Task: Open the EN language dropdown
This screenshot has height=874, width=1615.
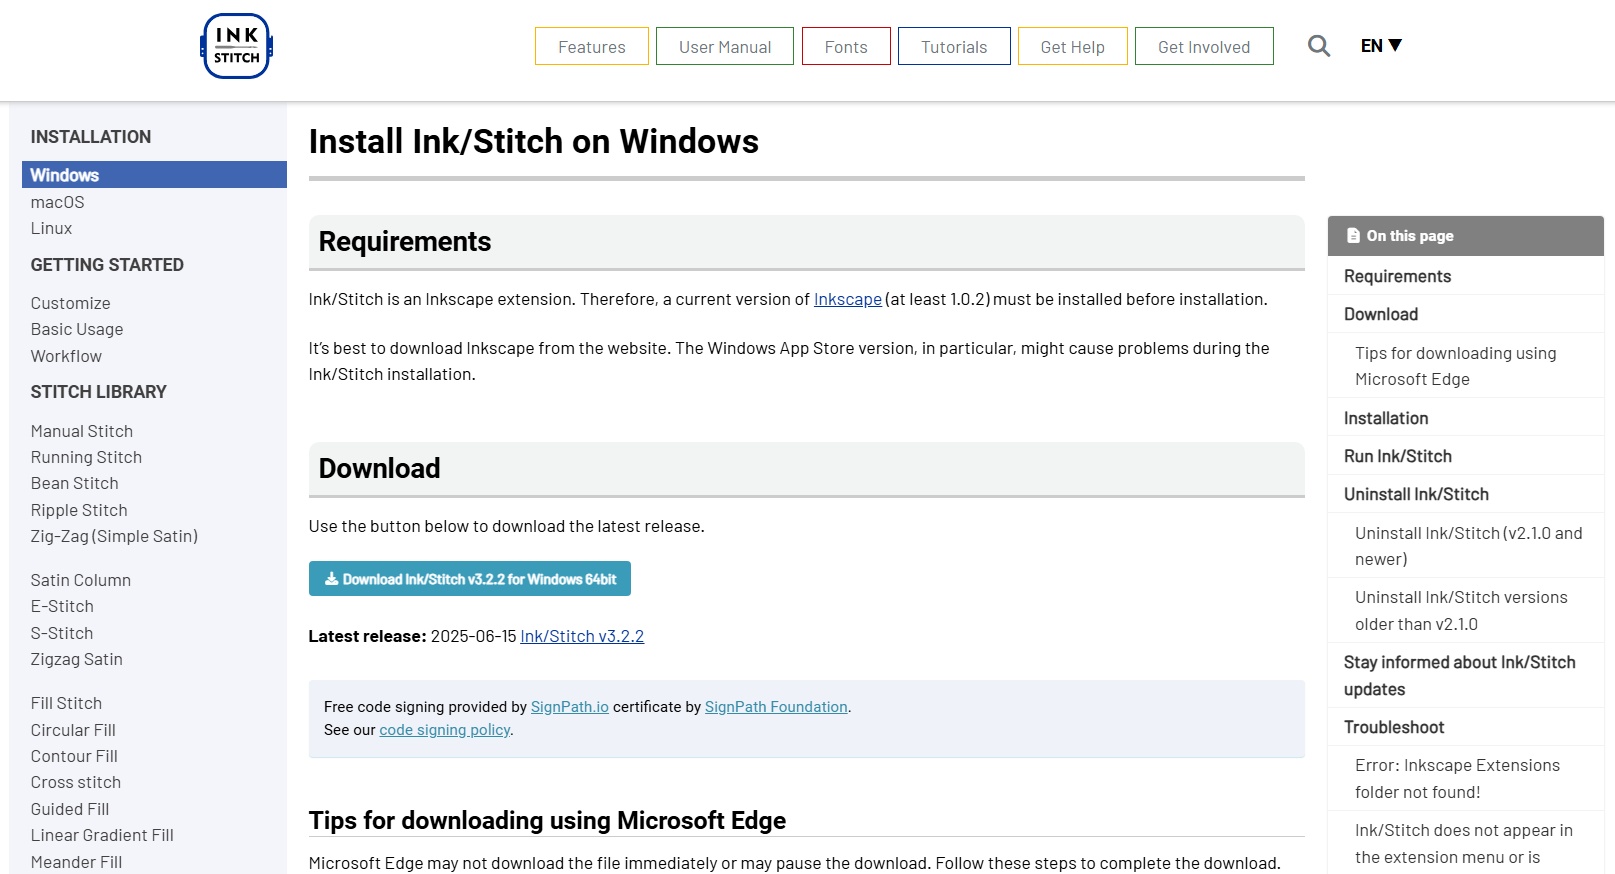Action: point(1381,46)
